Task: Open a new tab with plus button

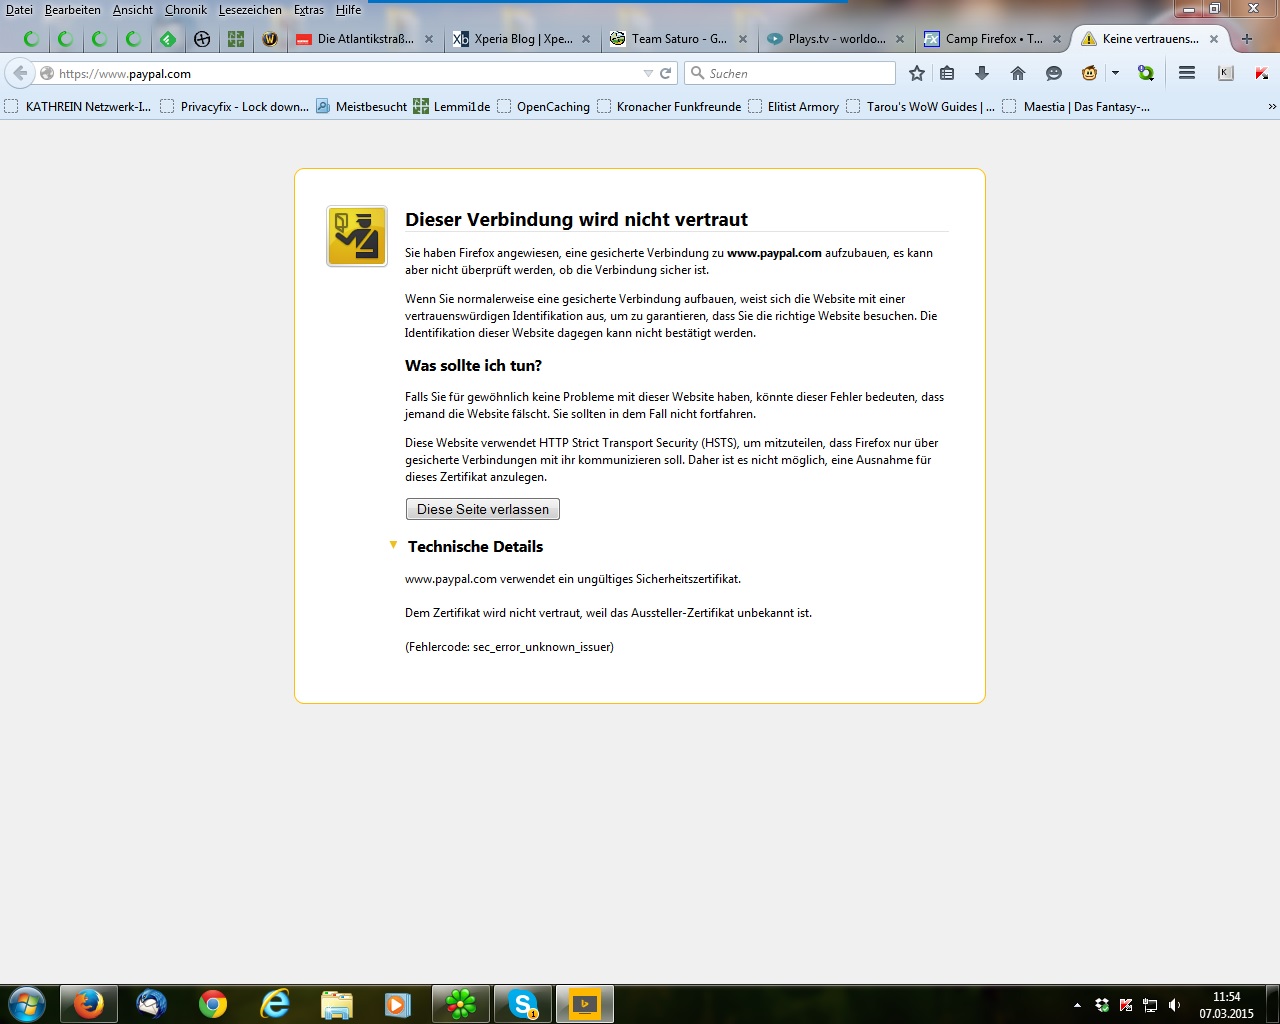Action: (x=1247, y=39)
